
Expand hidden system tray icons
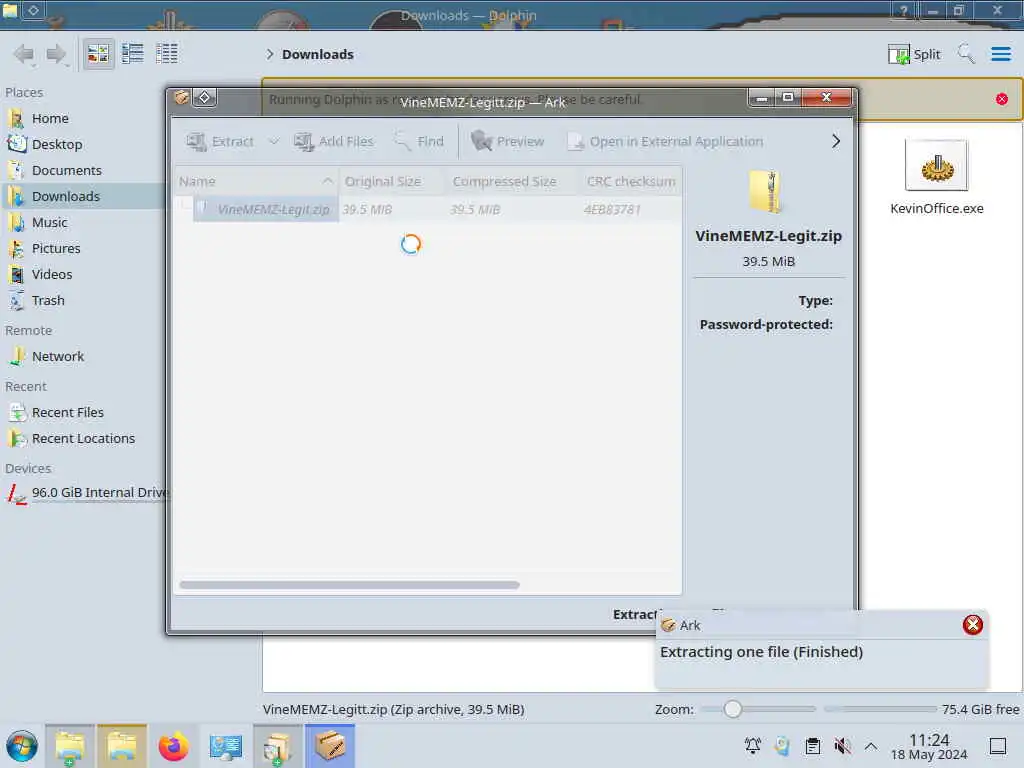coord(871,746)
